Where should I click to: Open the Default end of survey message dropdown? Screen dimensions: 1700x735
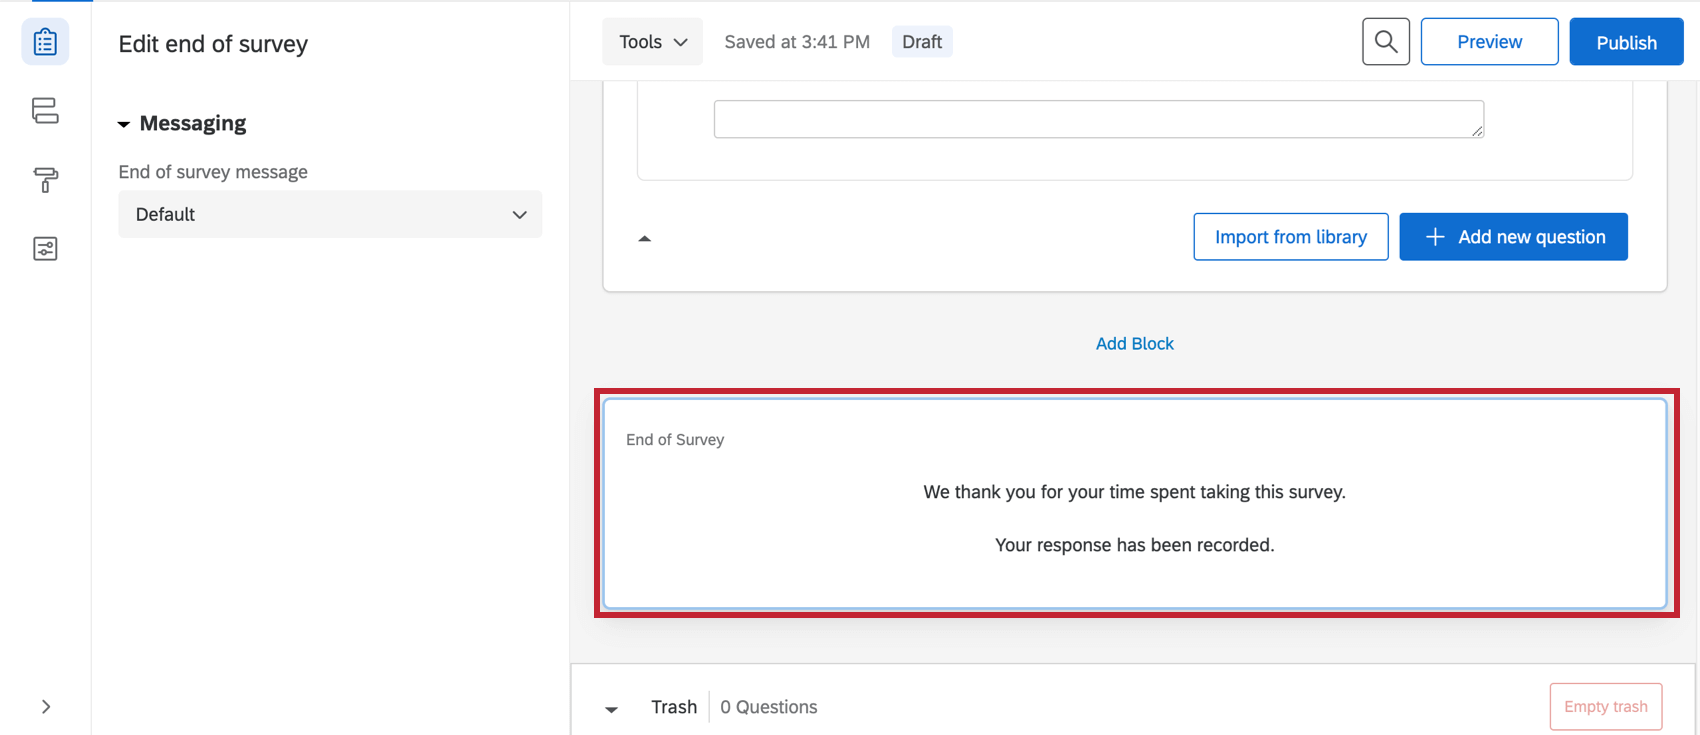click(x=330, y=214)
